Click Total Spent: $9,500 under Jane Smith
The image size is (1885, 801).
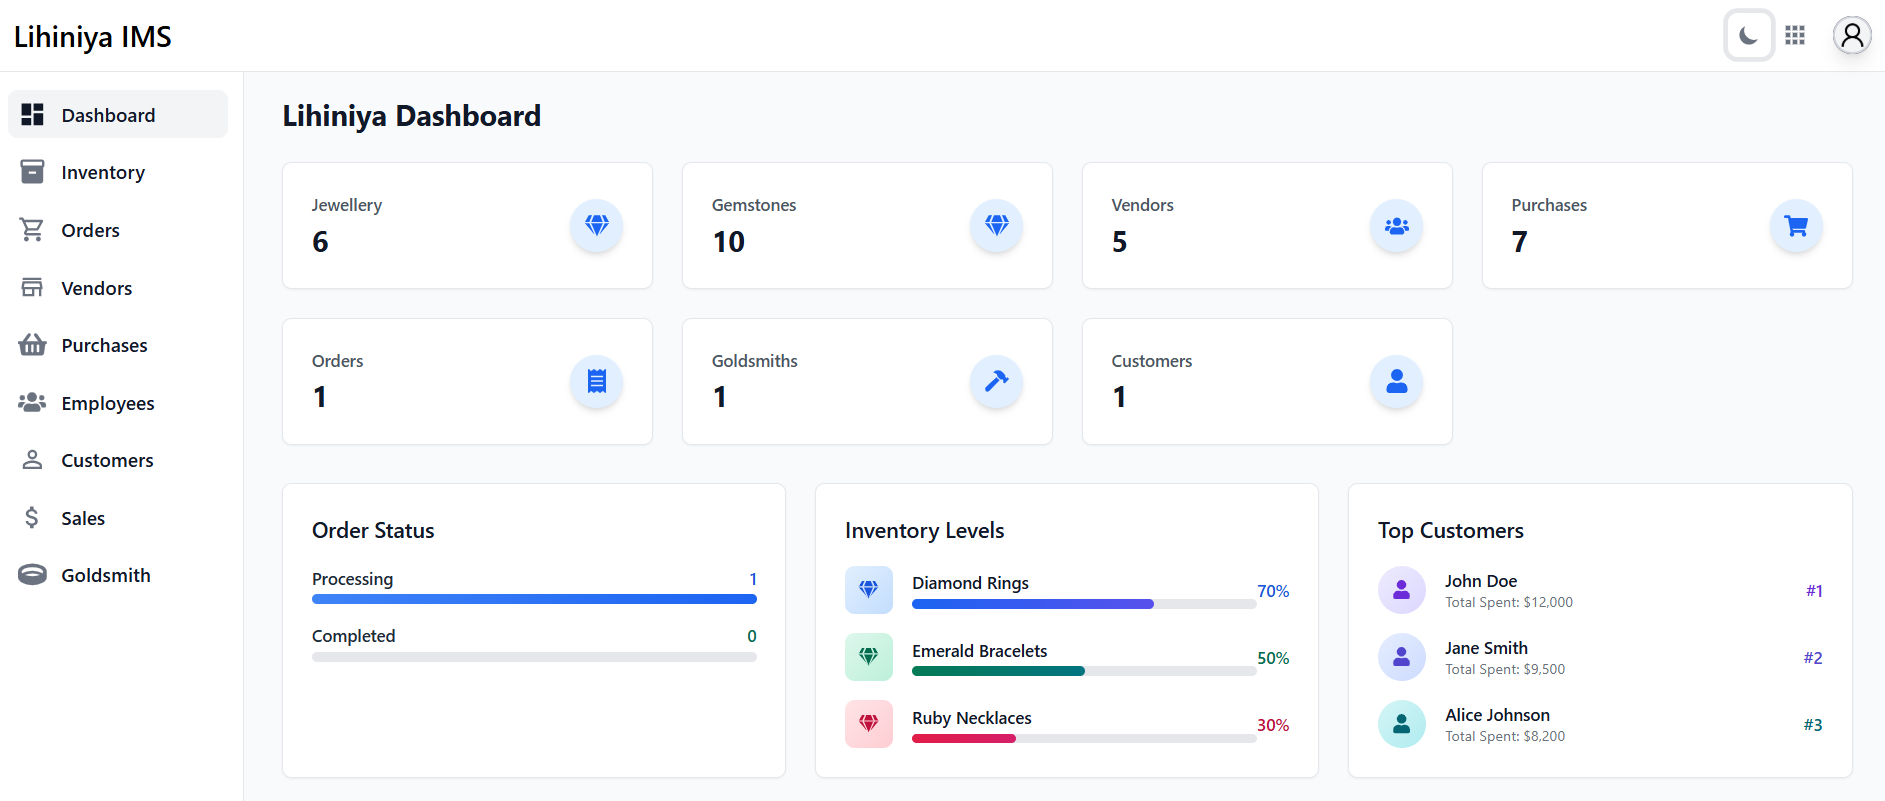pos(1505,669)
